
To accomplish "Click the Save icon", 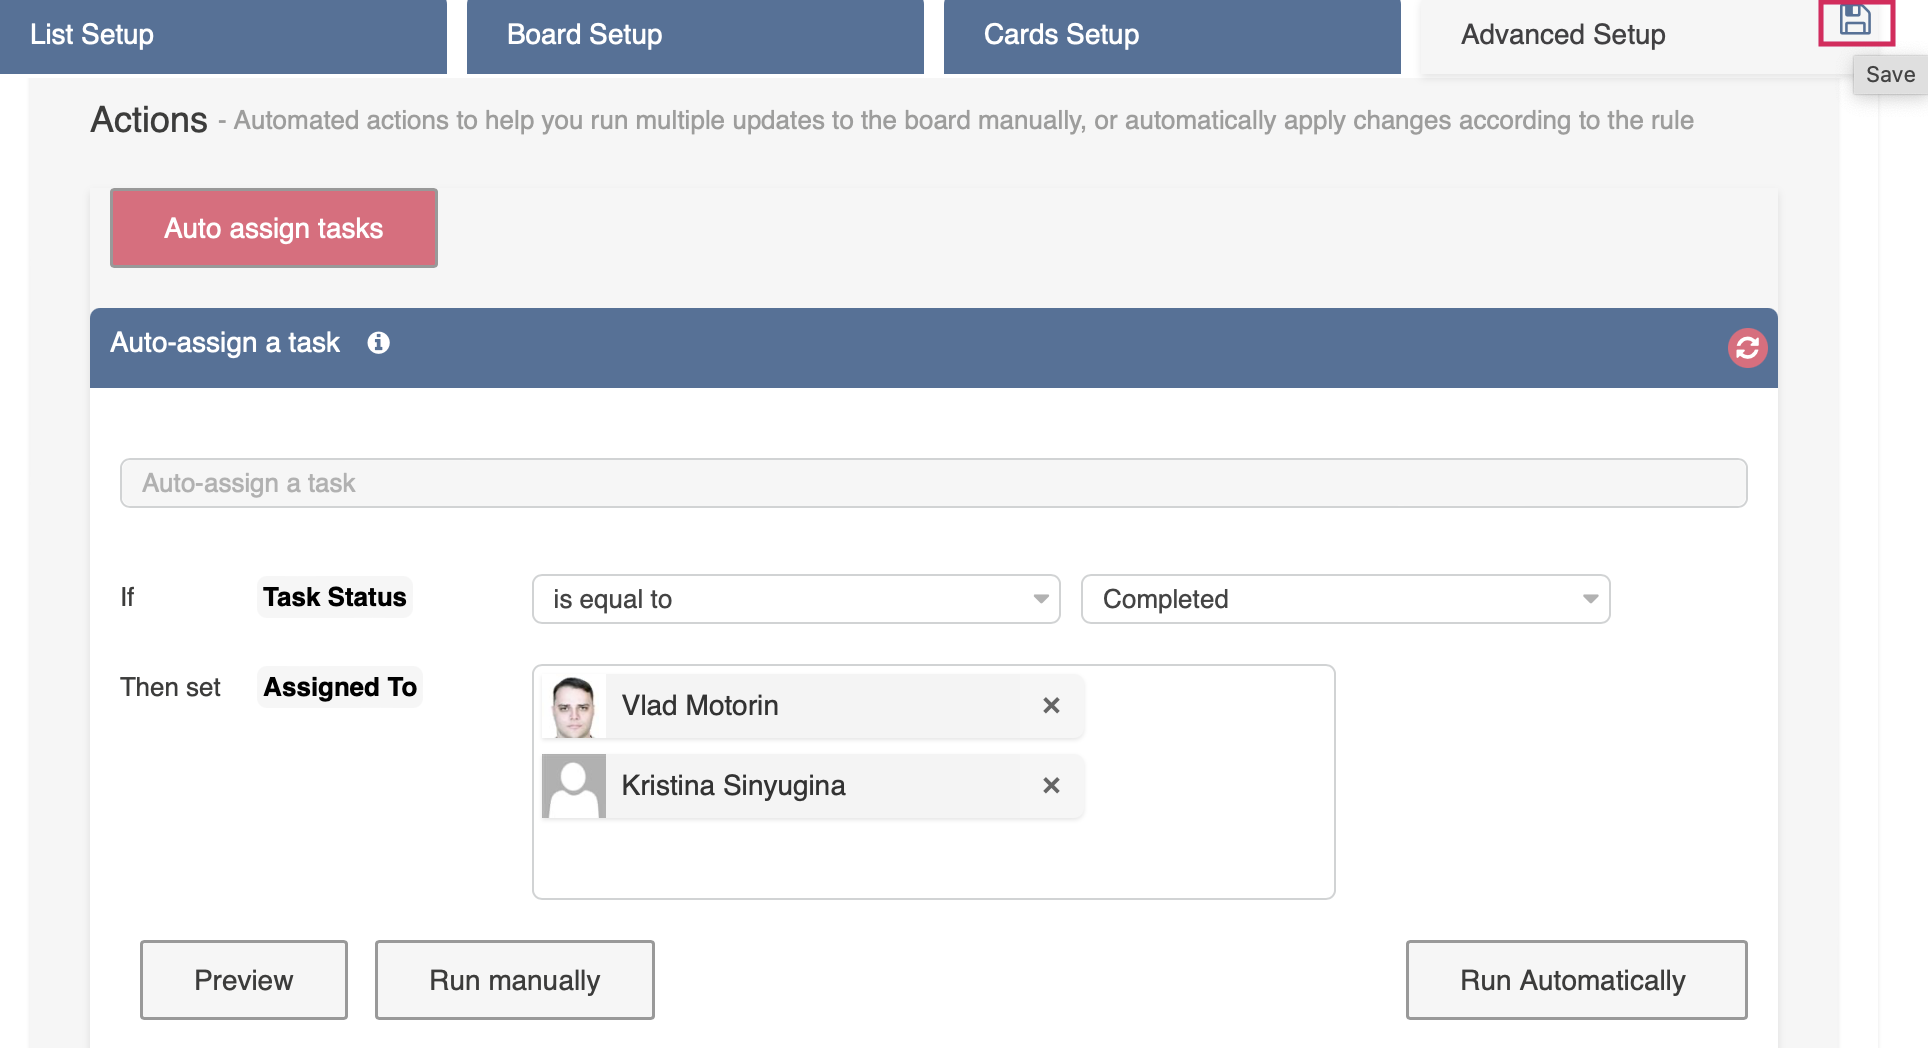I will (1857, 23).
